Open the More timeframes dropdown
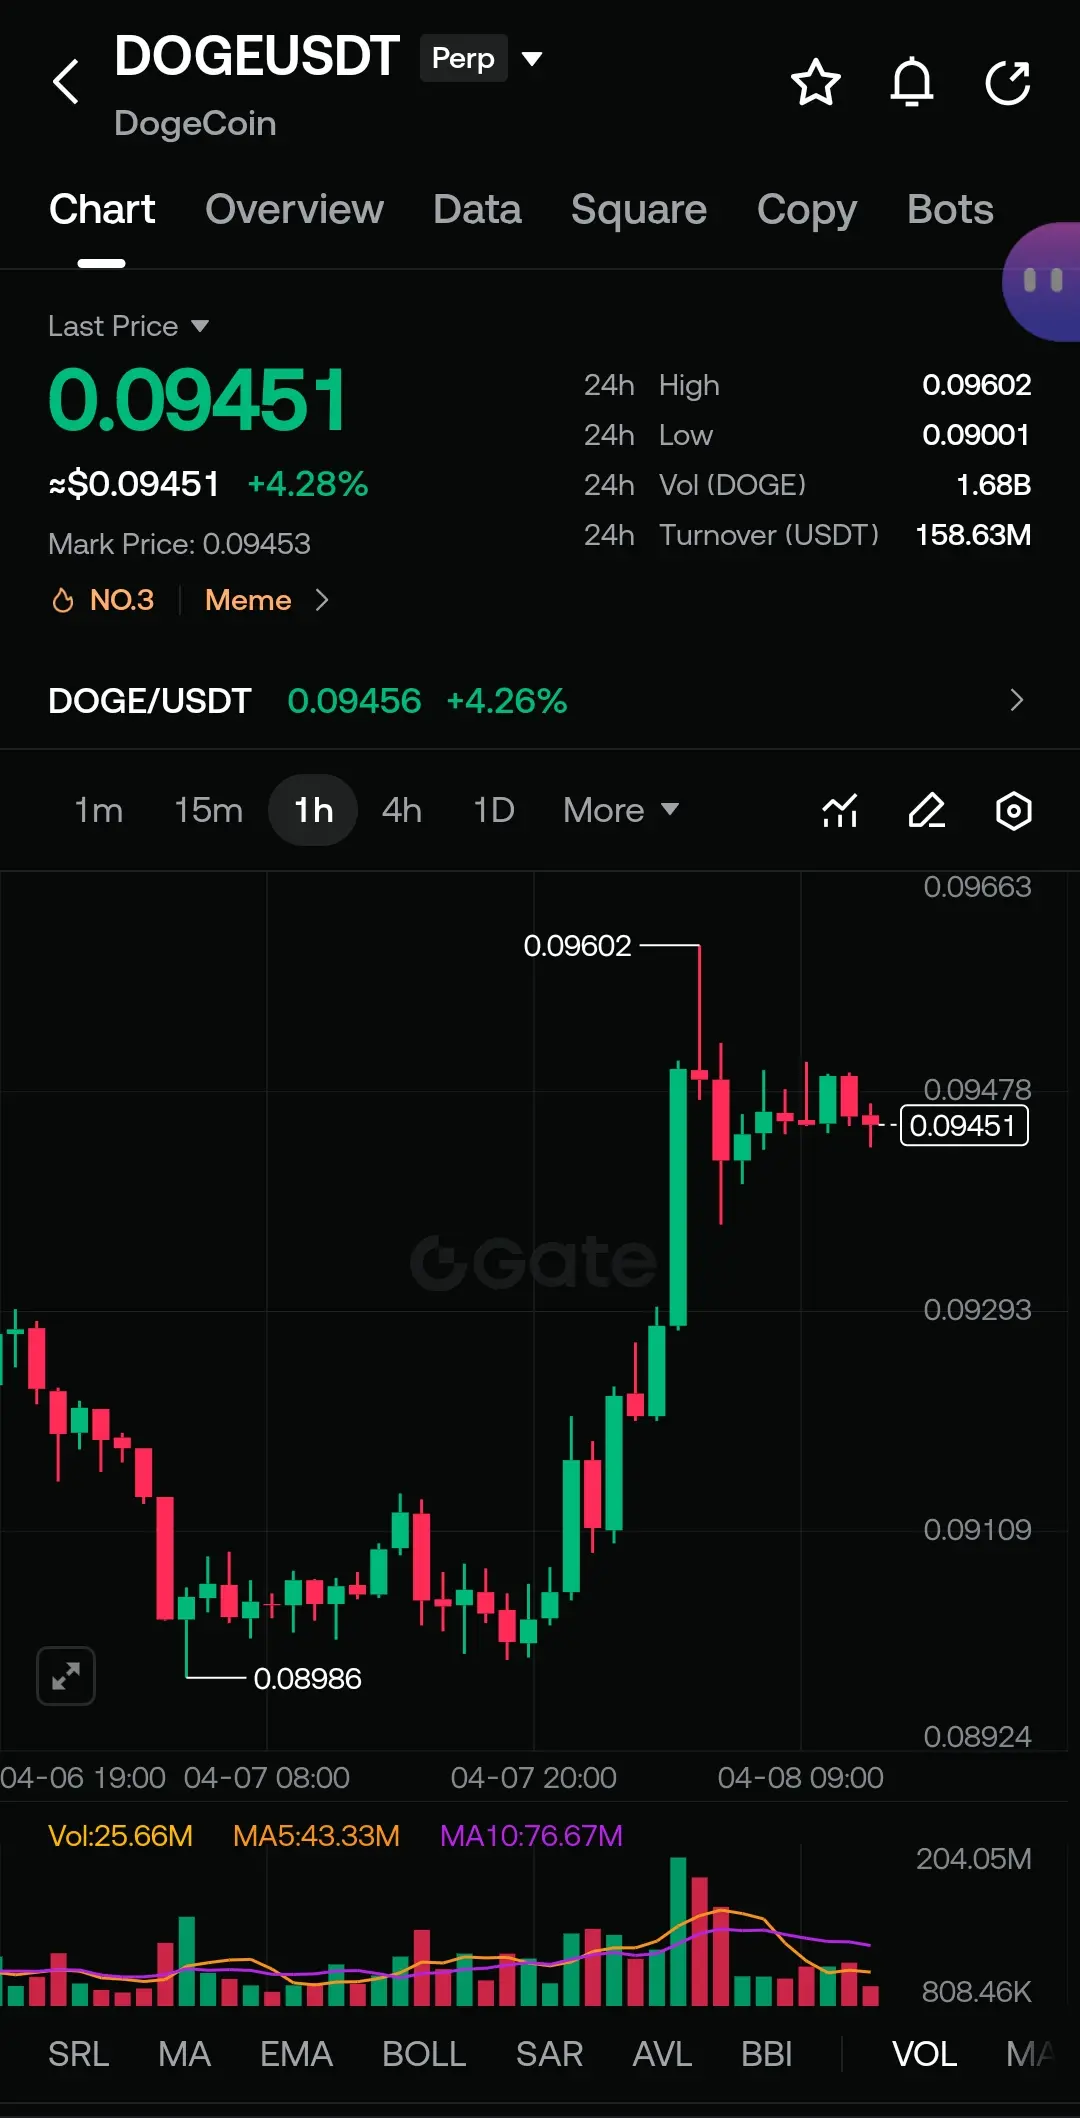Screen dimensions: 1080x2118 621,810
